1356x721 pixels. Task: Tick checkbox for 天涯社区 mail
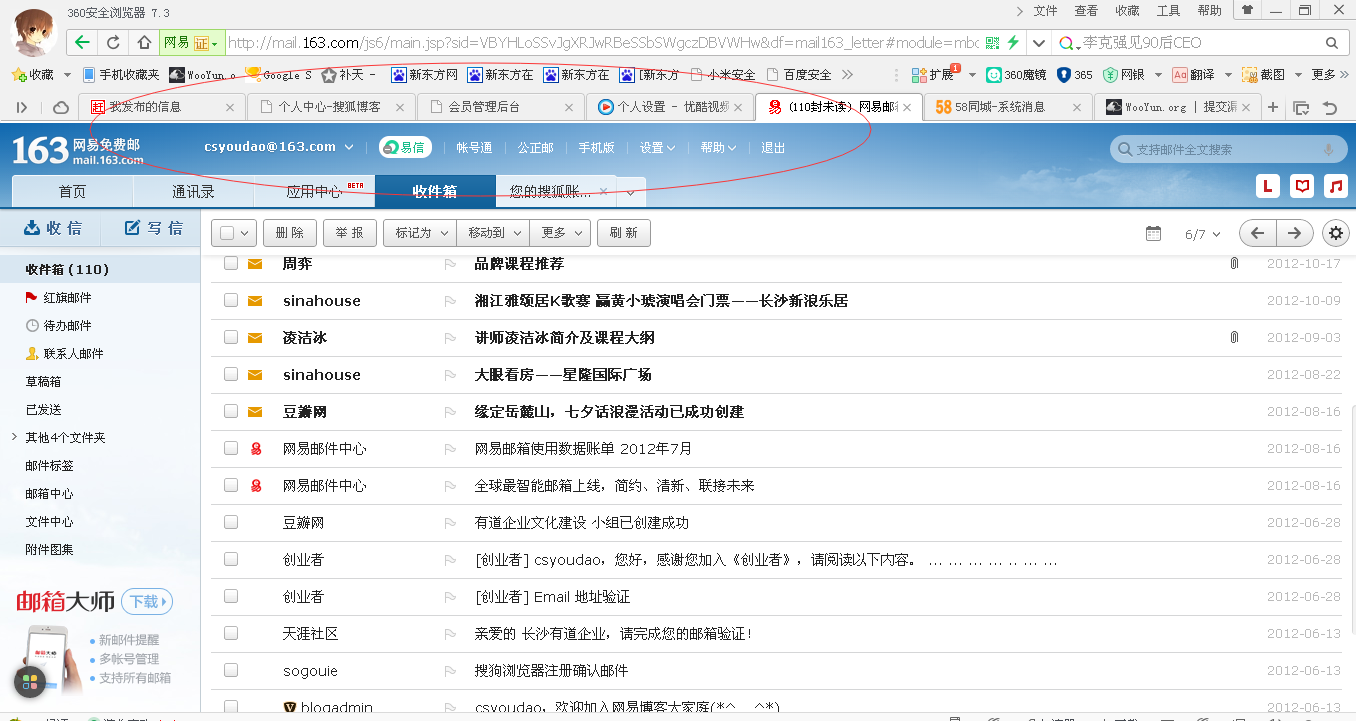231,633
